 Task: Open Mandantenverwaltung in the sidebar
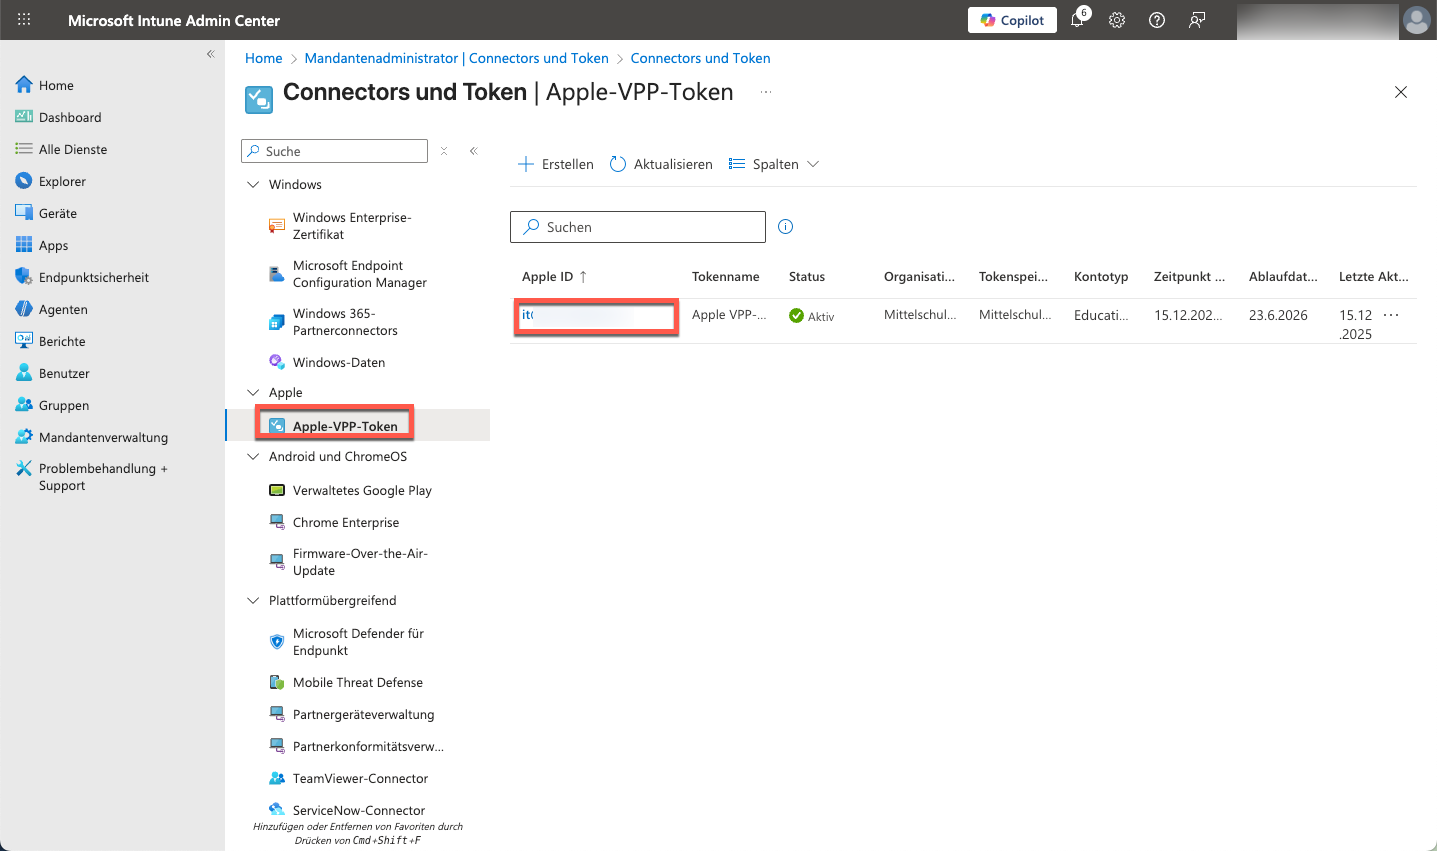(x=103, y=437)
